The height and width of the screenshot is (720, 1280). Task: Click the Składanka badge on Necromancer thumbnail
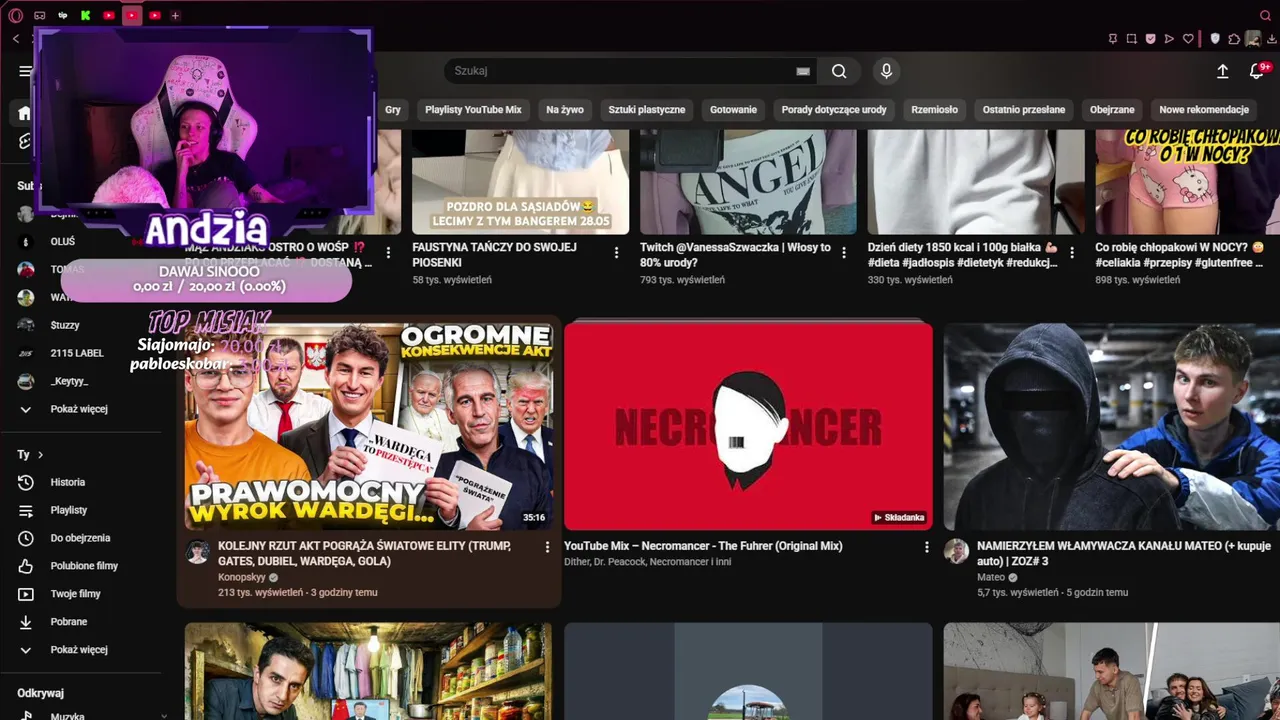pyautogui.click(x=899, y=517)
